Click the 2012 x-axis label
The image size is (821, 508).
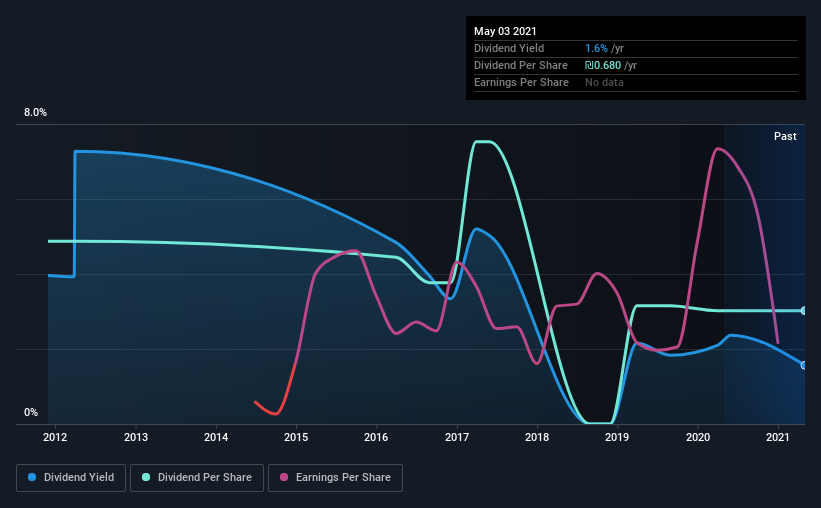pos(55,437)
